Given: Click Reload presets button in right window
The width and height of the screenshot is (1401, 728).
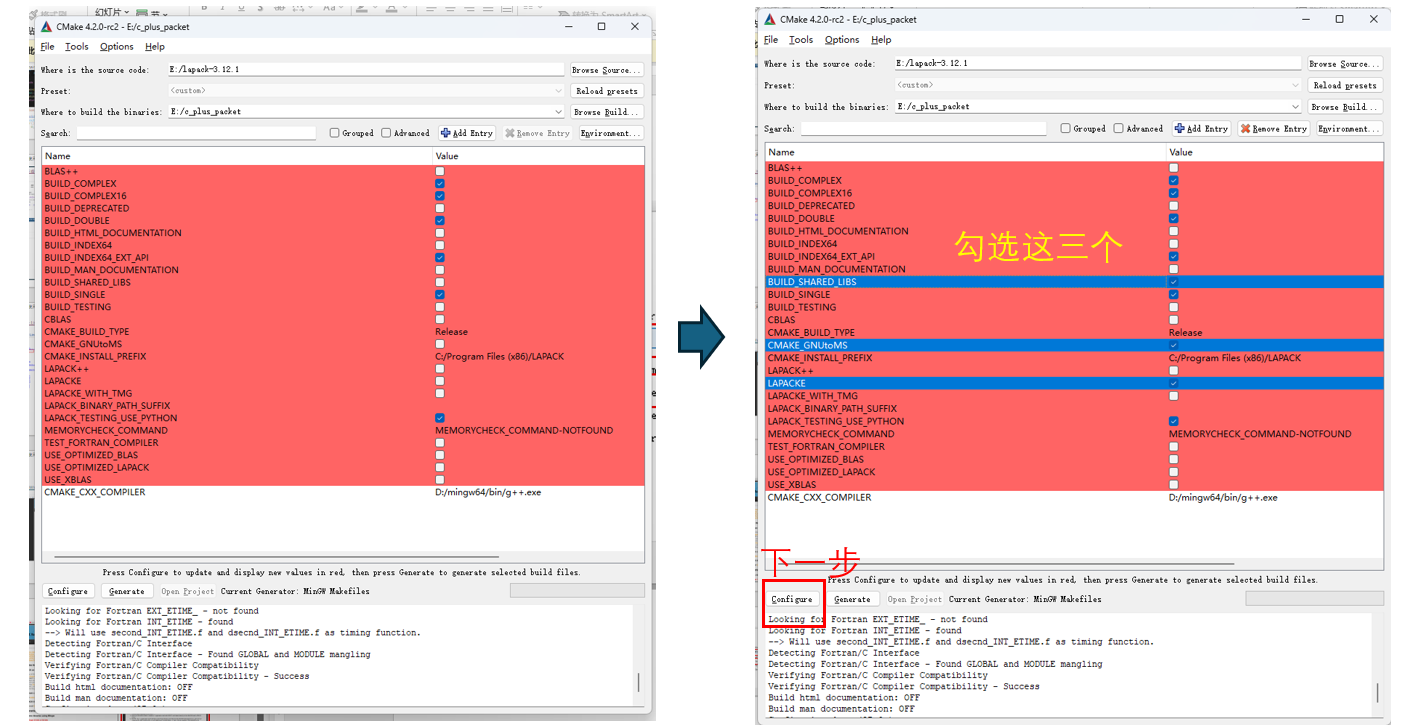Looking at the screenshot, I should pyautogui.click(x=1345, y=85).
